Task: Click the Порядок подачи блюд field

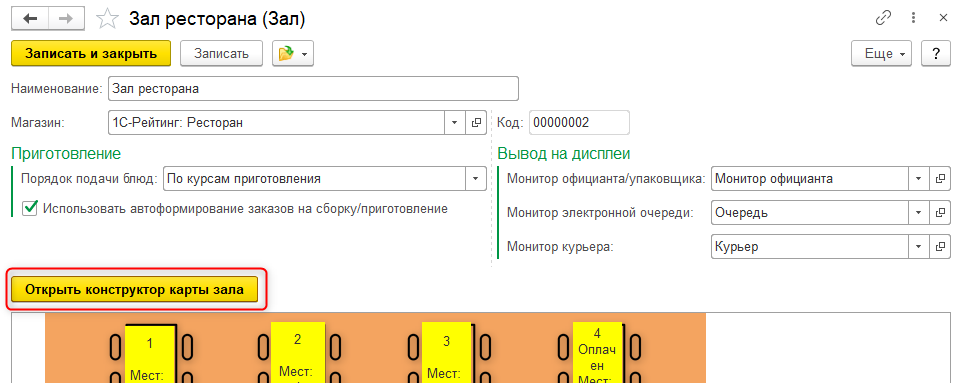Action: coord(314,179)
